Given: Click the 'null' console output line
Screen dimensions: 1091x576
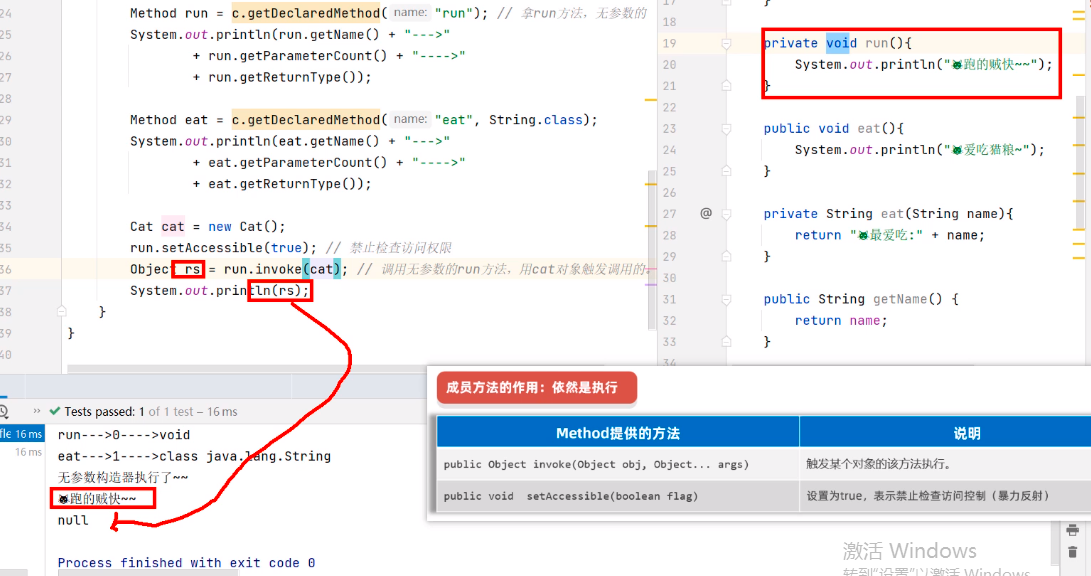Looking at the screenshot, I should (x=73, y=520).
